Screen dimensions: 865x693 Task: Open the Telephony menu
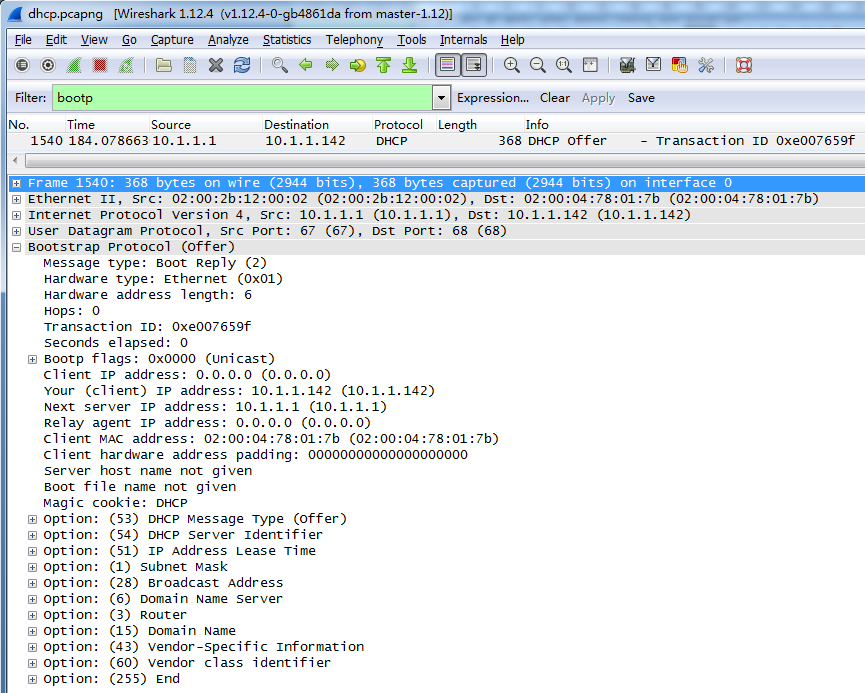tap(354, 40)
